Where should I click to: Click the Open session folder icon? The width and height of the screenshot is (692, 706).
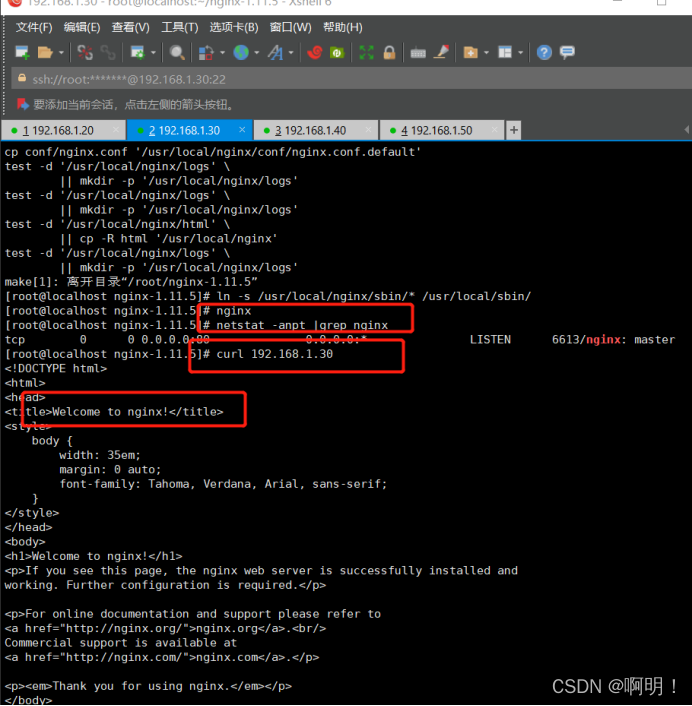point(45,53)
